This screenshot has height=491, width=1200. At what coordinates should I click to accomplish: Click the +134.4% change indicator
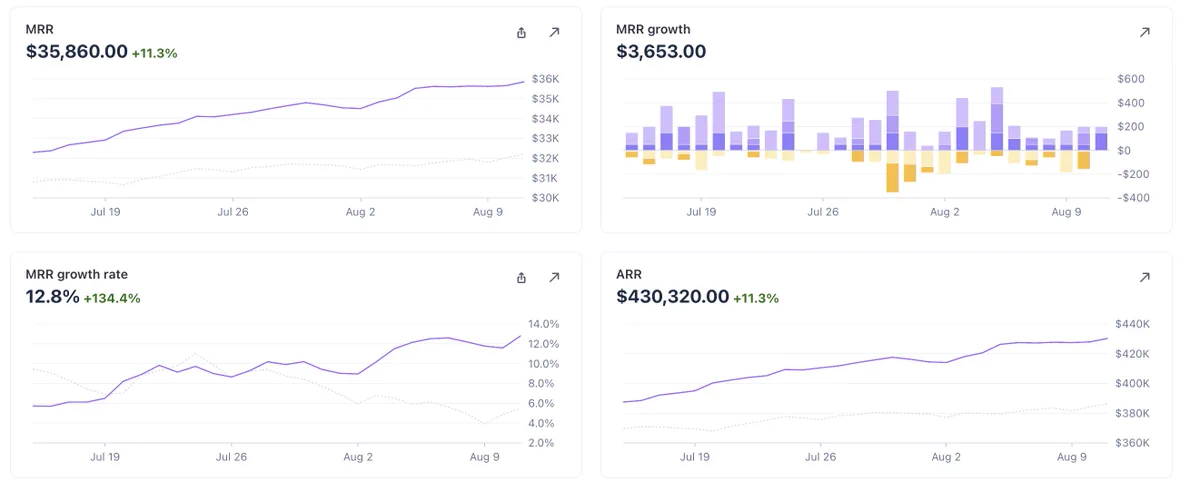point(112,298)
